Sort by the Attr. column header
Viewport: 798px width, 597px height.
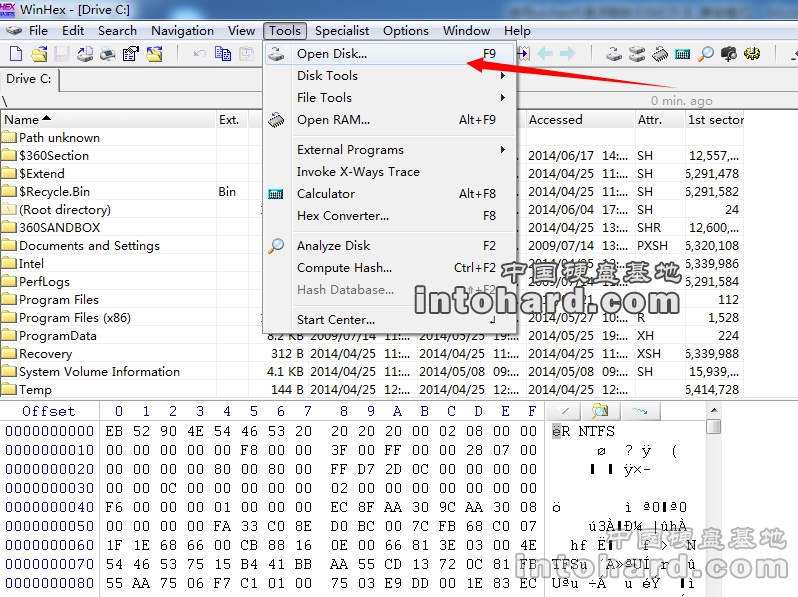click(x=660, y=120)
